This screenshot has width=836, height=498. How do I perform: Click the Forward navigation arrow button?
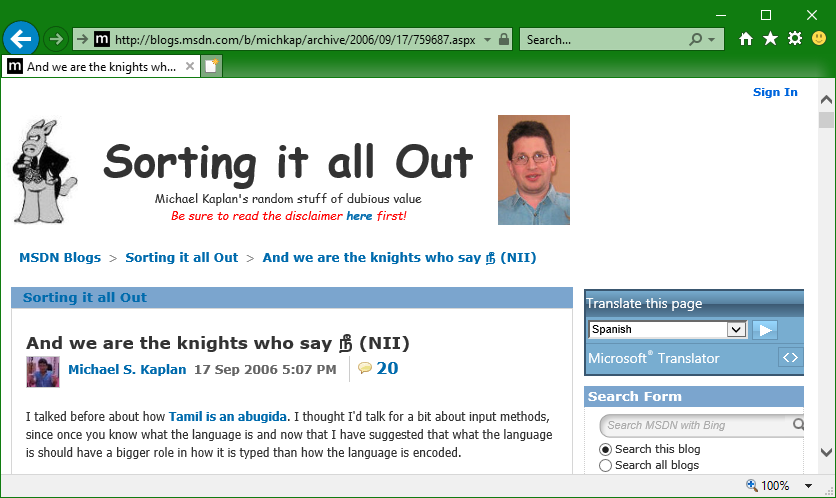point(55,39)
